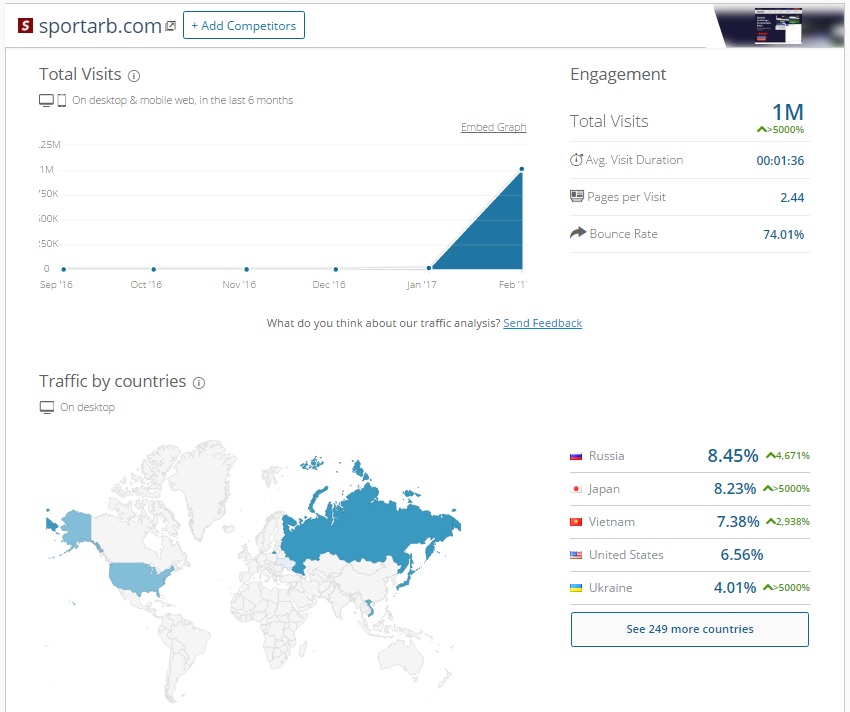Click the 00:01:36 visit duration value
This screenshot has height=712, width=850.
tap(780, 161)
